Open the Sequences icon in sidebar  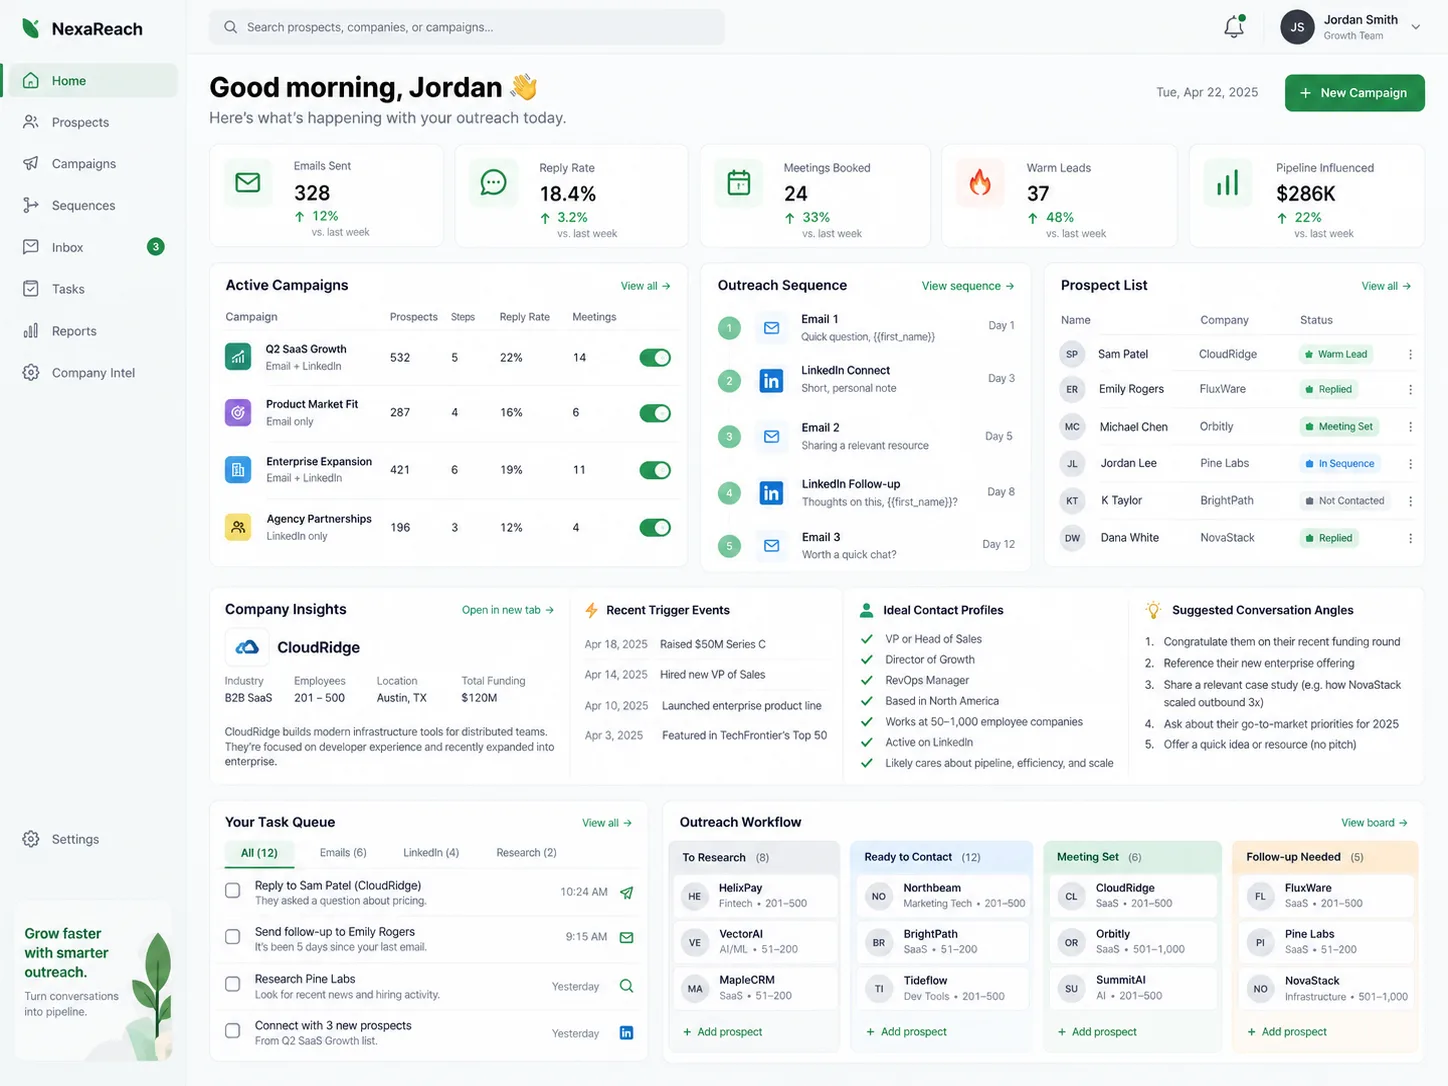(x=31, y=205)
